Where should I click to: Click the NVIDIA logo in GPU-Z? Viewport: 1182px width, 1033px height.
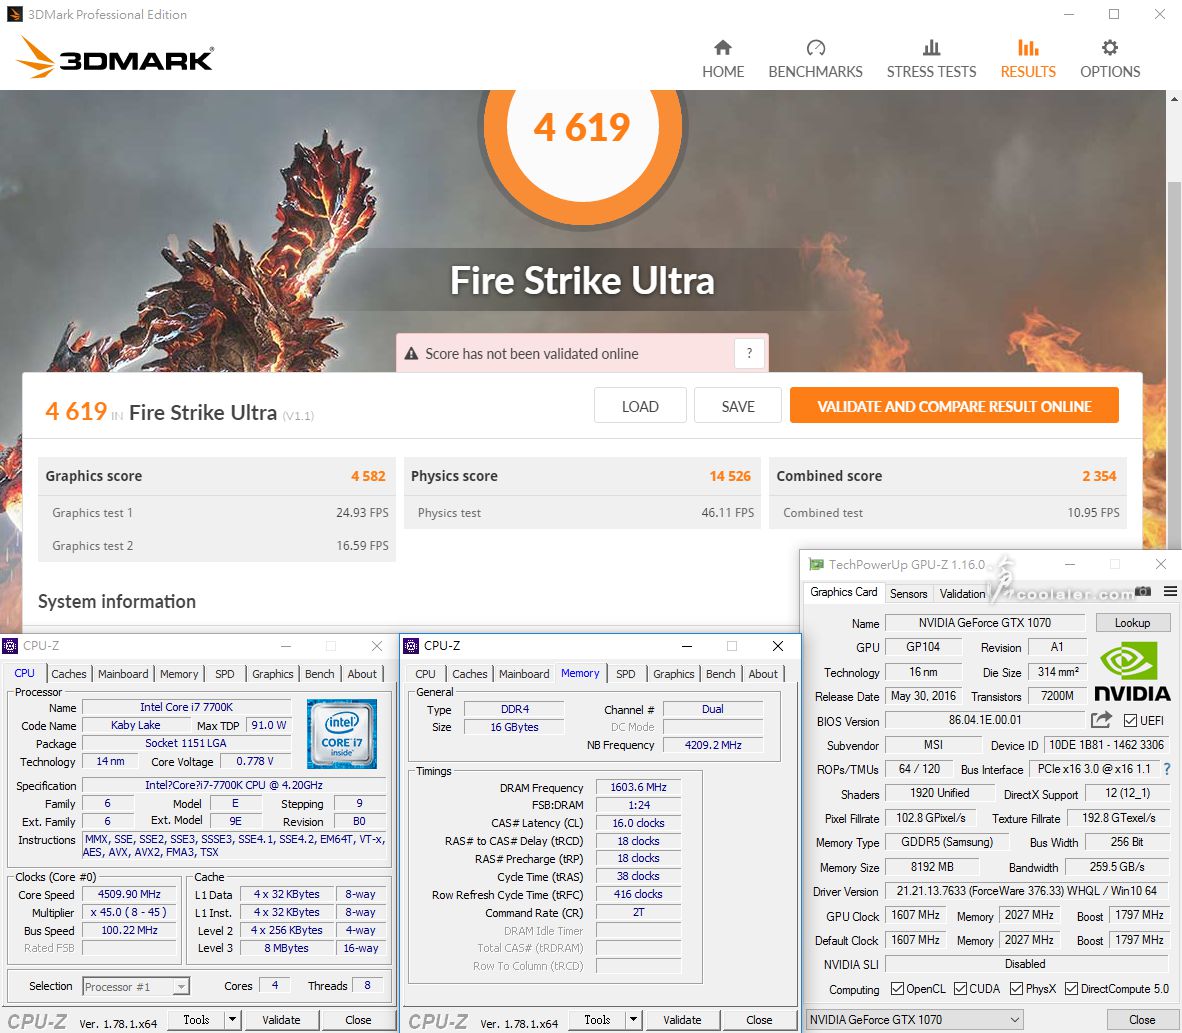(1132, 672)
